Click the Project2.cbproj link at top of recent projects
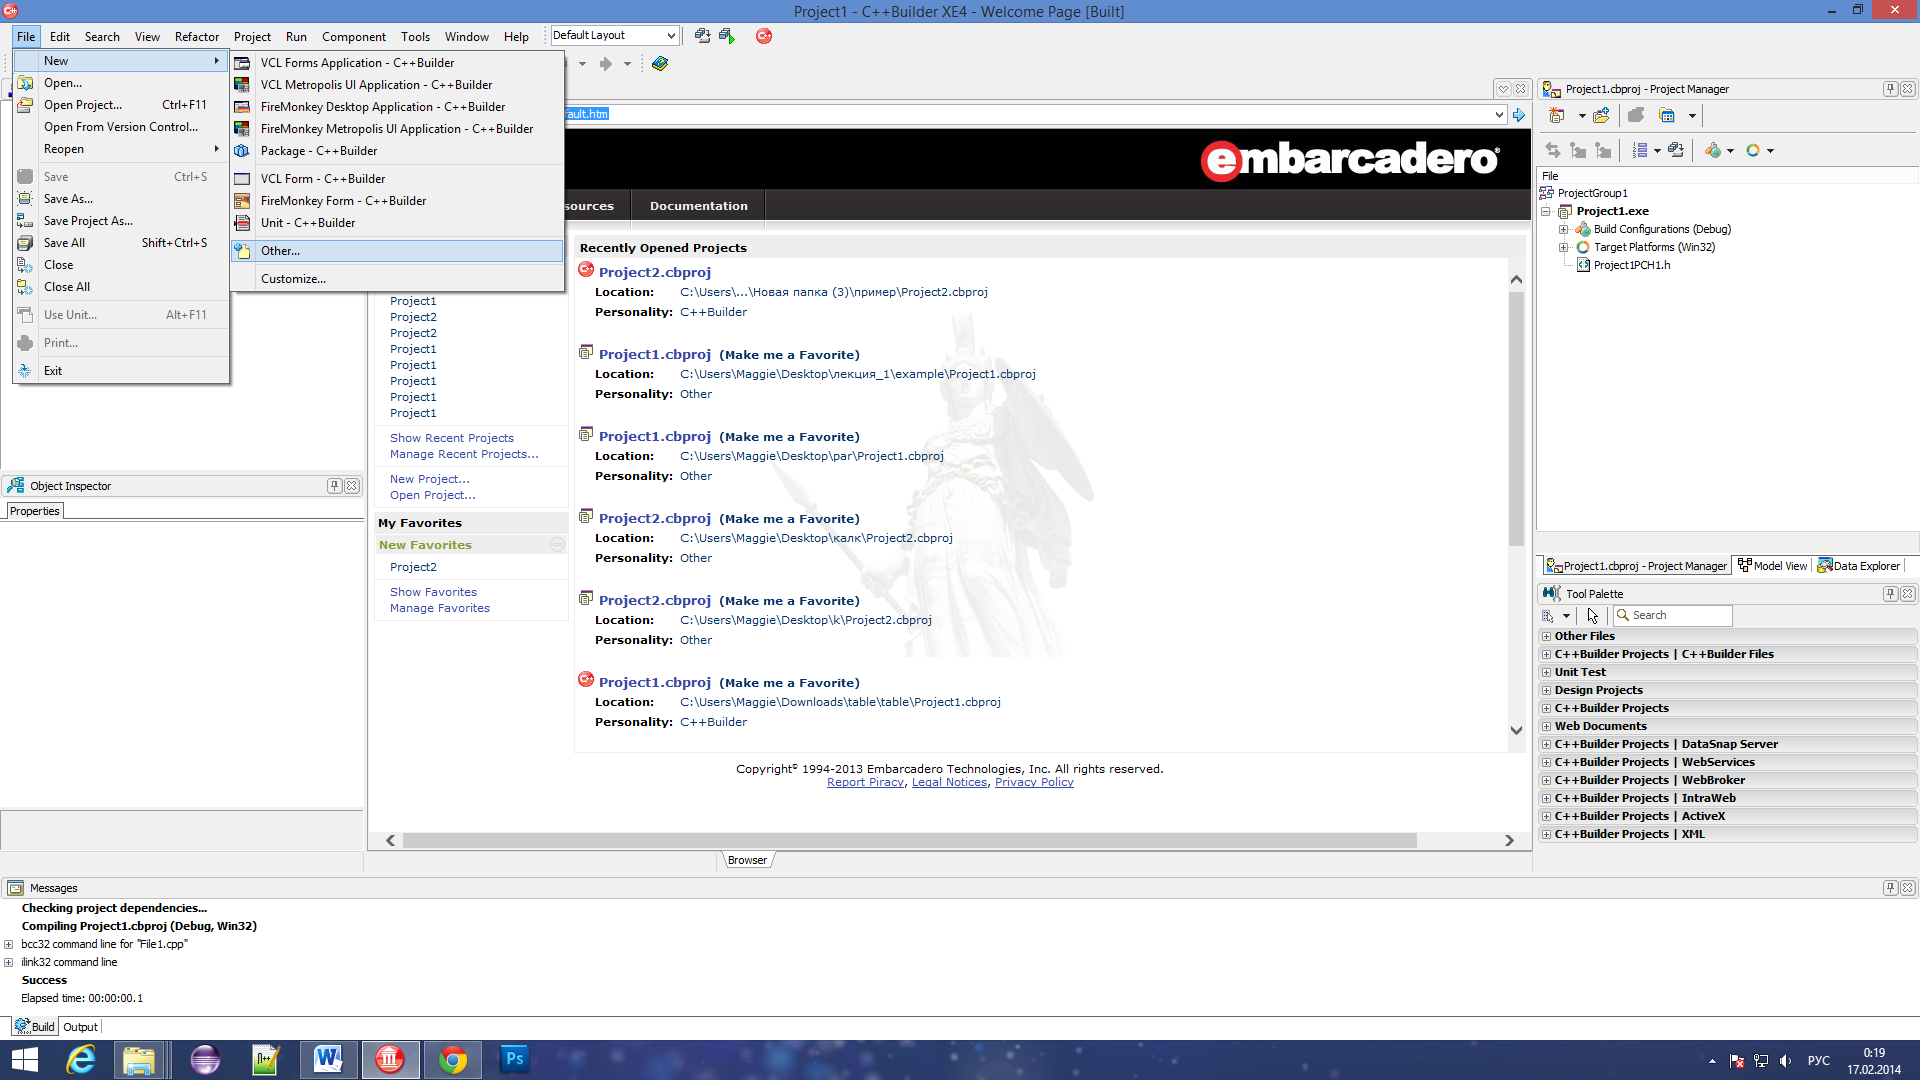This screenshot has height=1080, width=1920. [x=655, y=272]
